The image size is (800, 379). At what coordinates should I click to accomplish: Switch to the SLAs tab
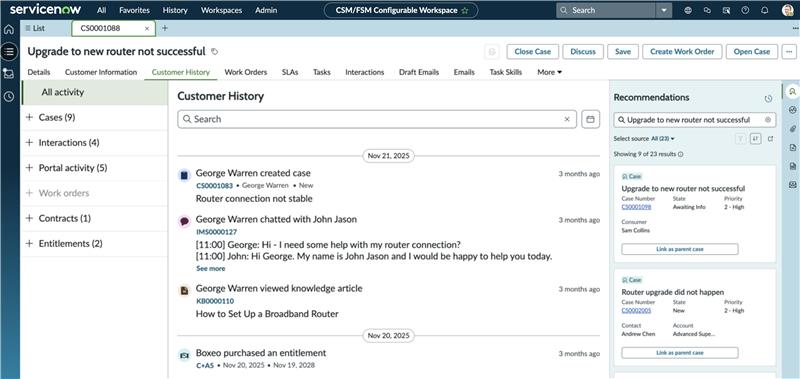290,72
